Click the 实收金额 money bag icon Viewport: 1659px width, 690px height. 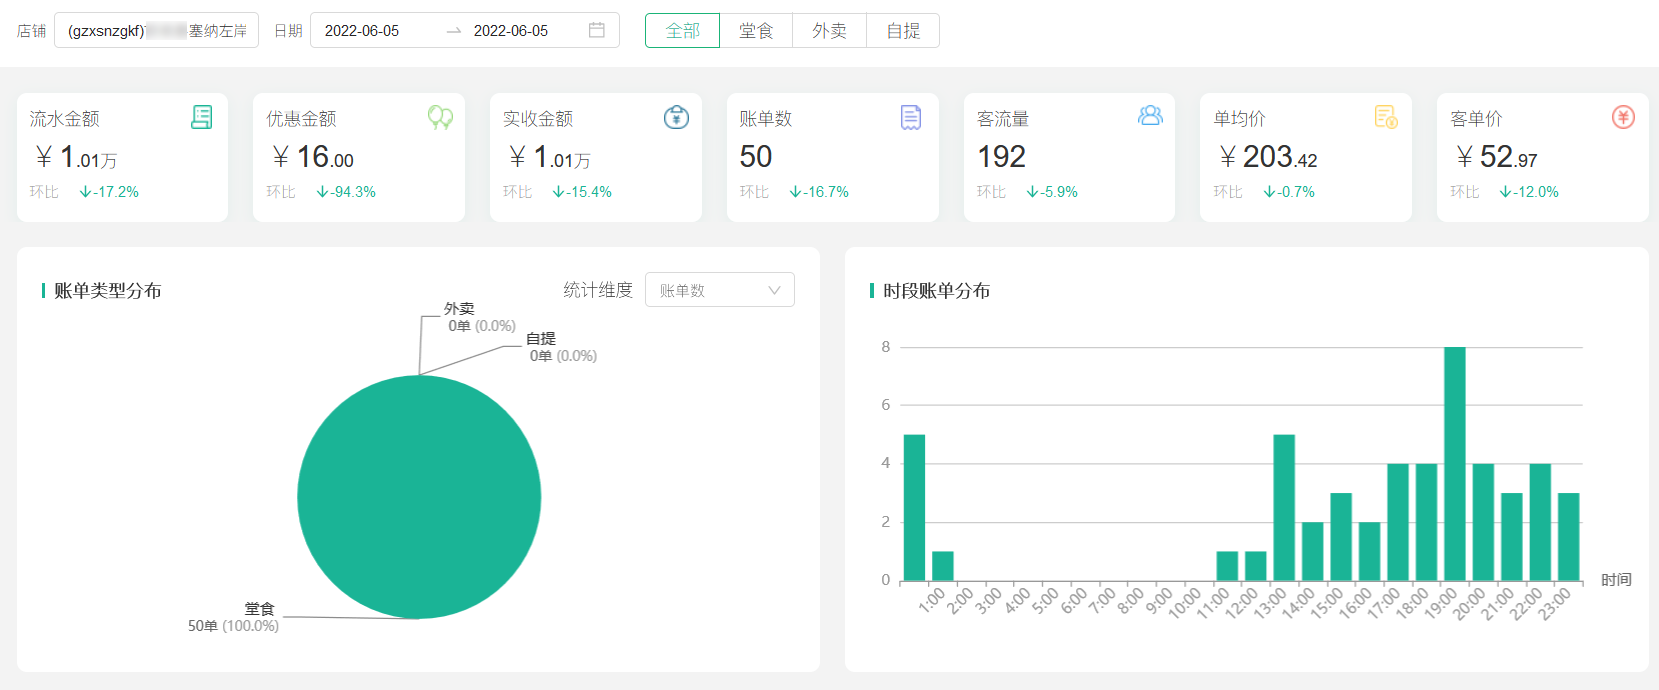coord(676,118)
